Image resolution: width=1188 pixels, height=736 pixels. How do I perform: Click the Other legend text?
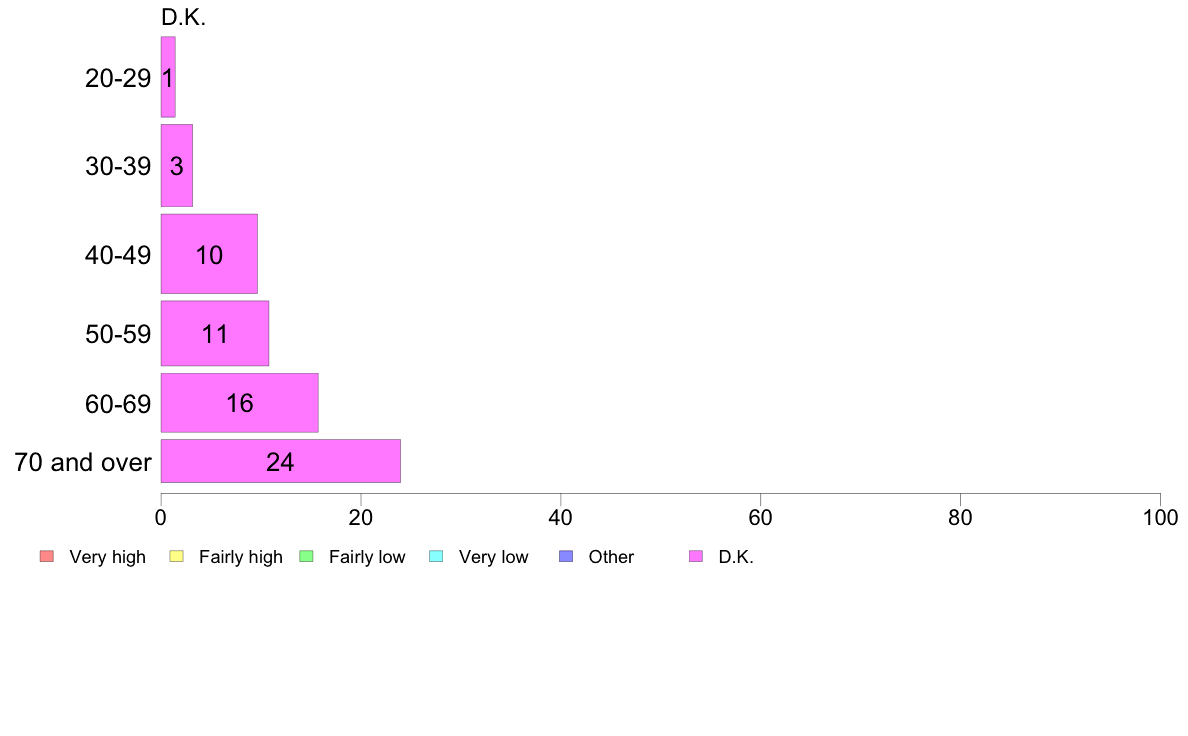click(611, 557)
